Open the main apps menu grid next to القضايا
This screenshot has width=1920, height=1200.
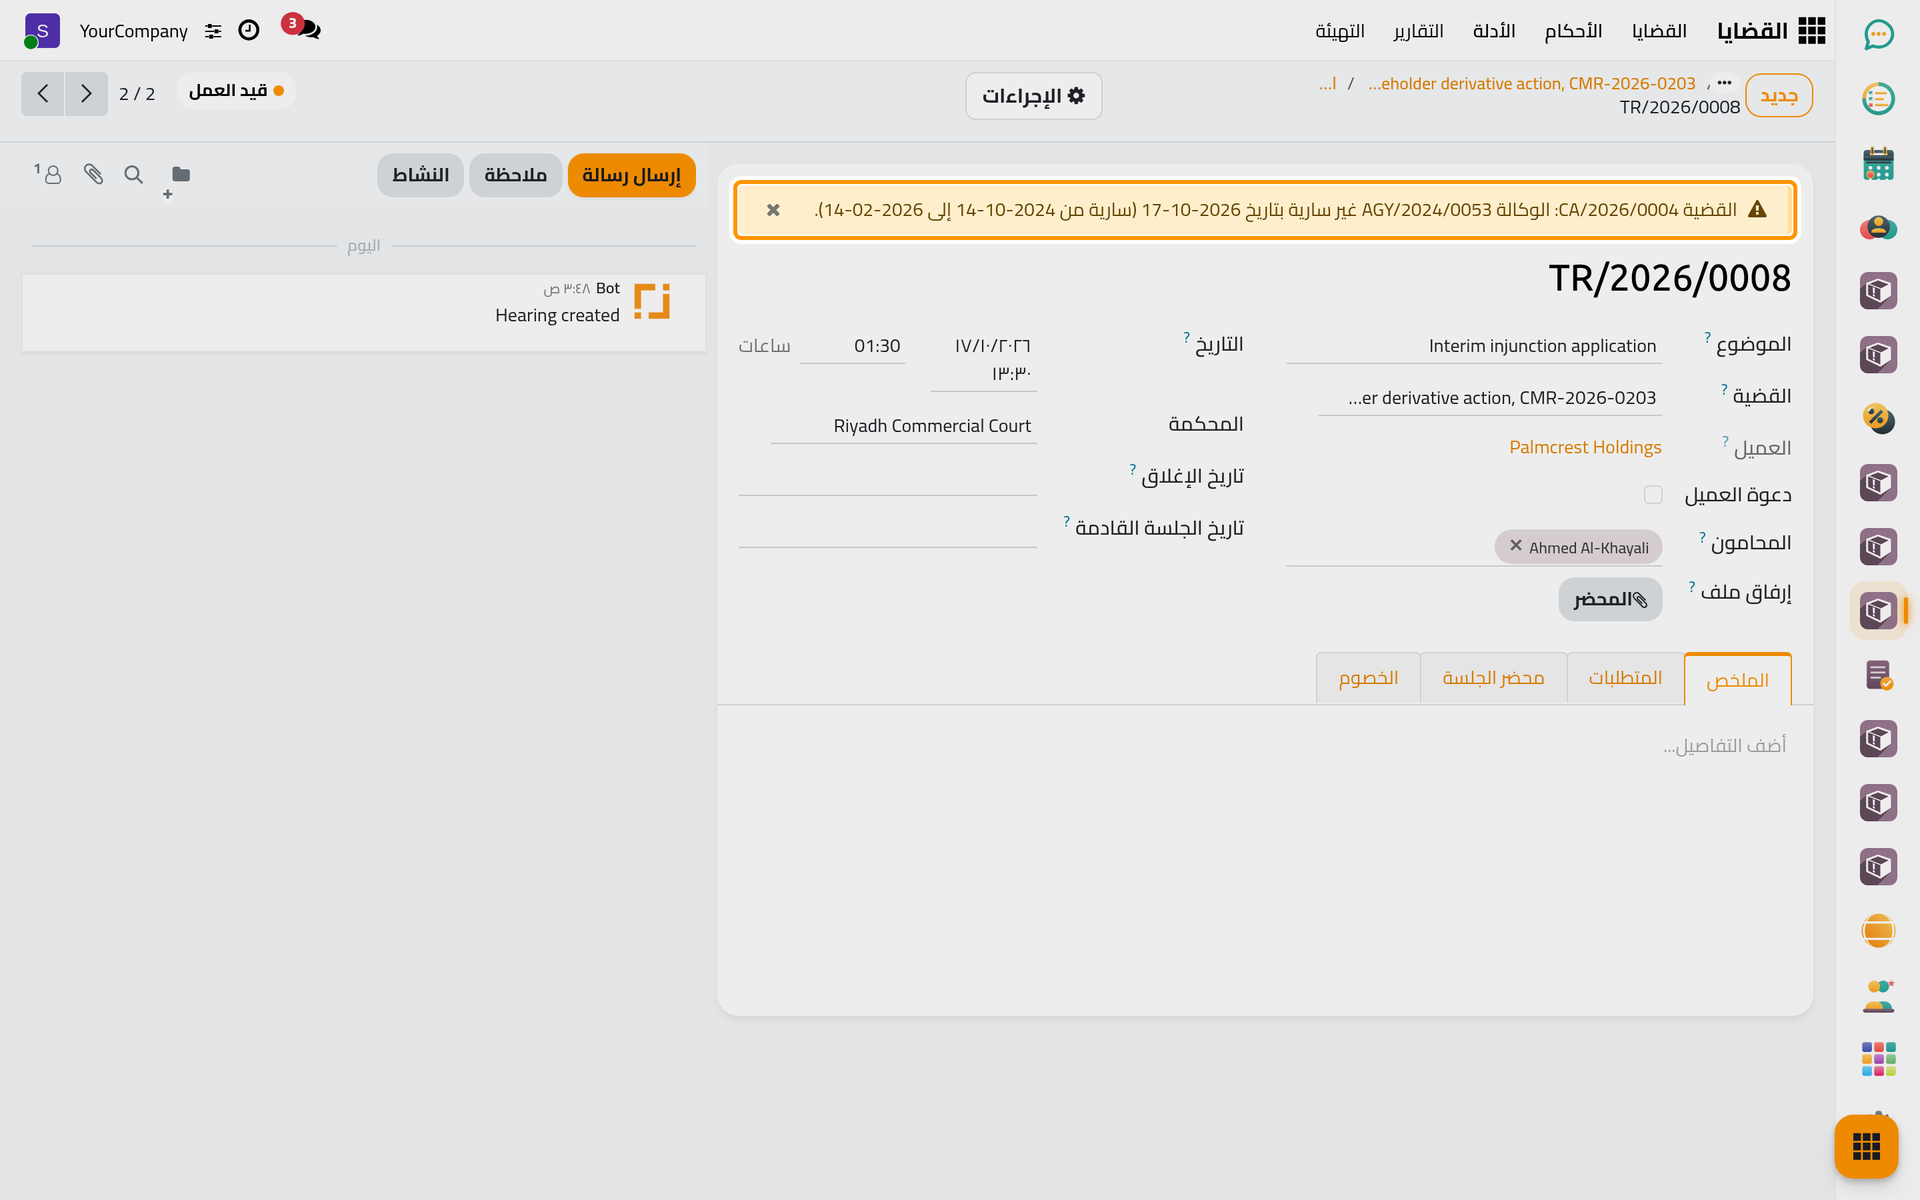tap(1811, 31)
